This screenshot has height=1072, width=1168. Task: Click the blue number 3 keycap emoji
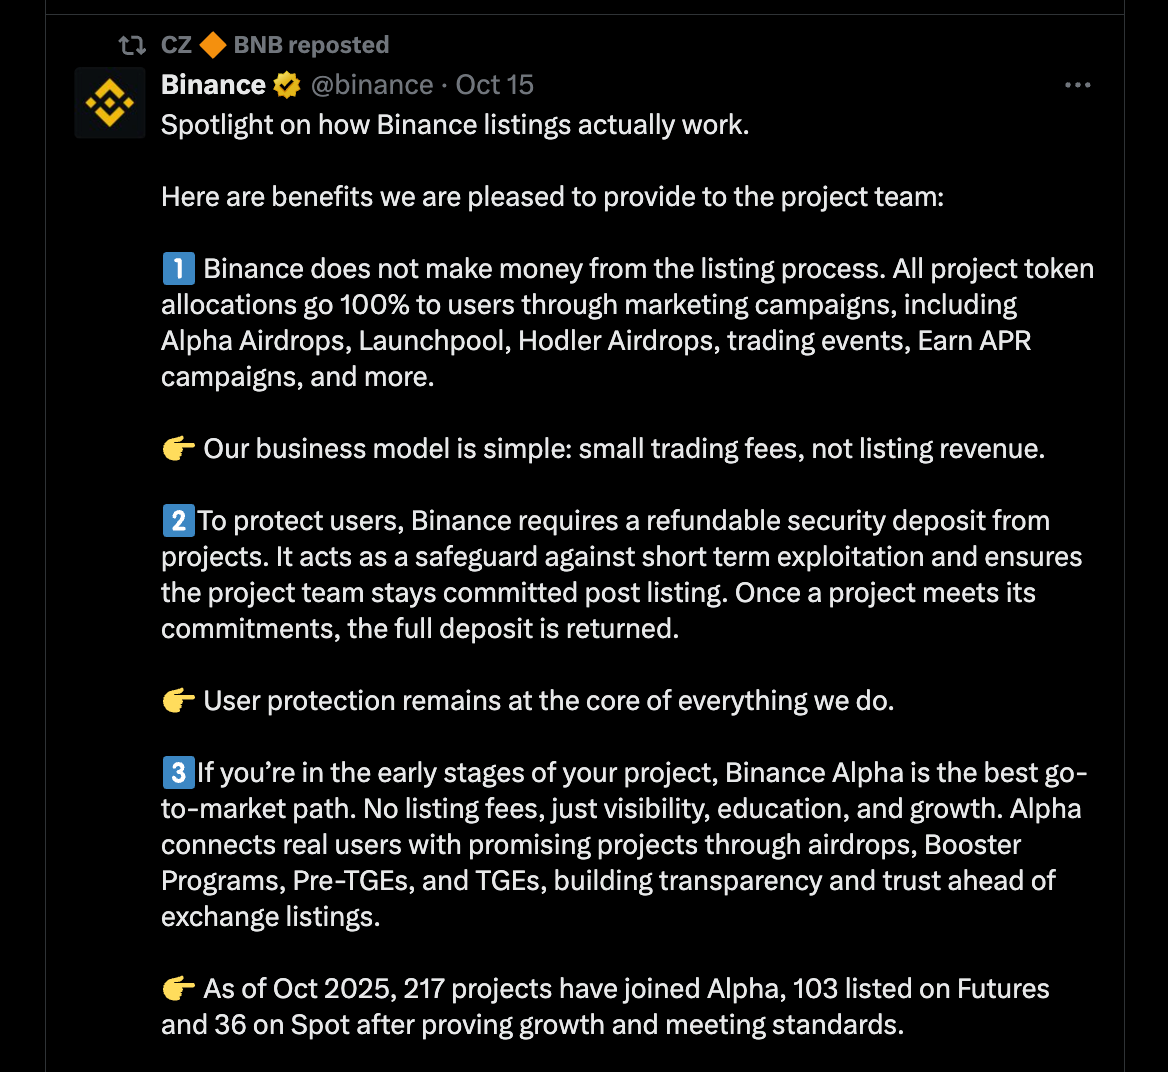178,773
